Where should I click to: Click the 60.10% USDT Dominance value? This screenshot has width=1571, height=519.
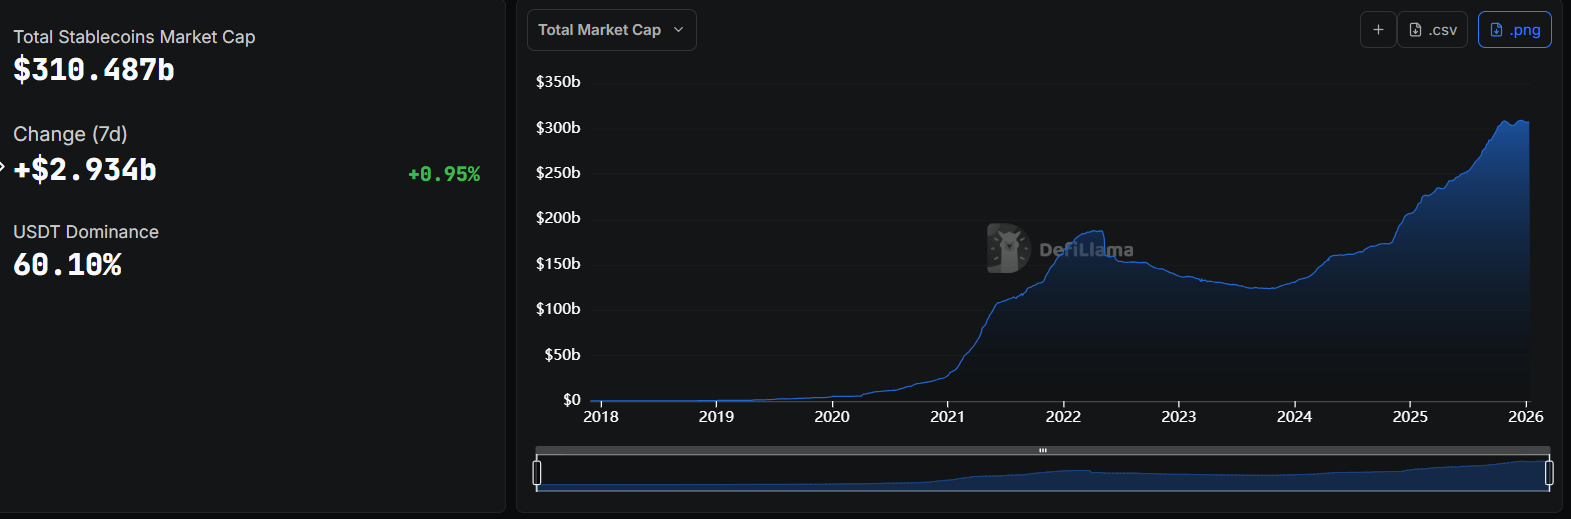pos(67,265)
